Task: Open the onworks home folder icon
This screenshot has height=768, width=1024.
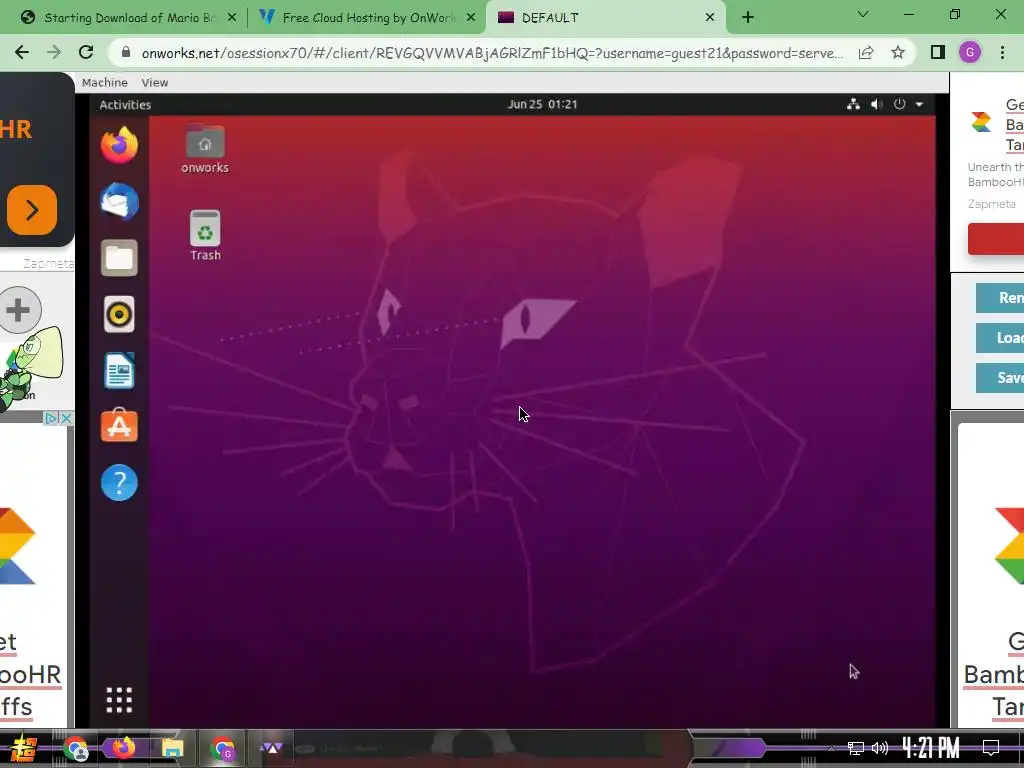Action: 205,148
